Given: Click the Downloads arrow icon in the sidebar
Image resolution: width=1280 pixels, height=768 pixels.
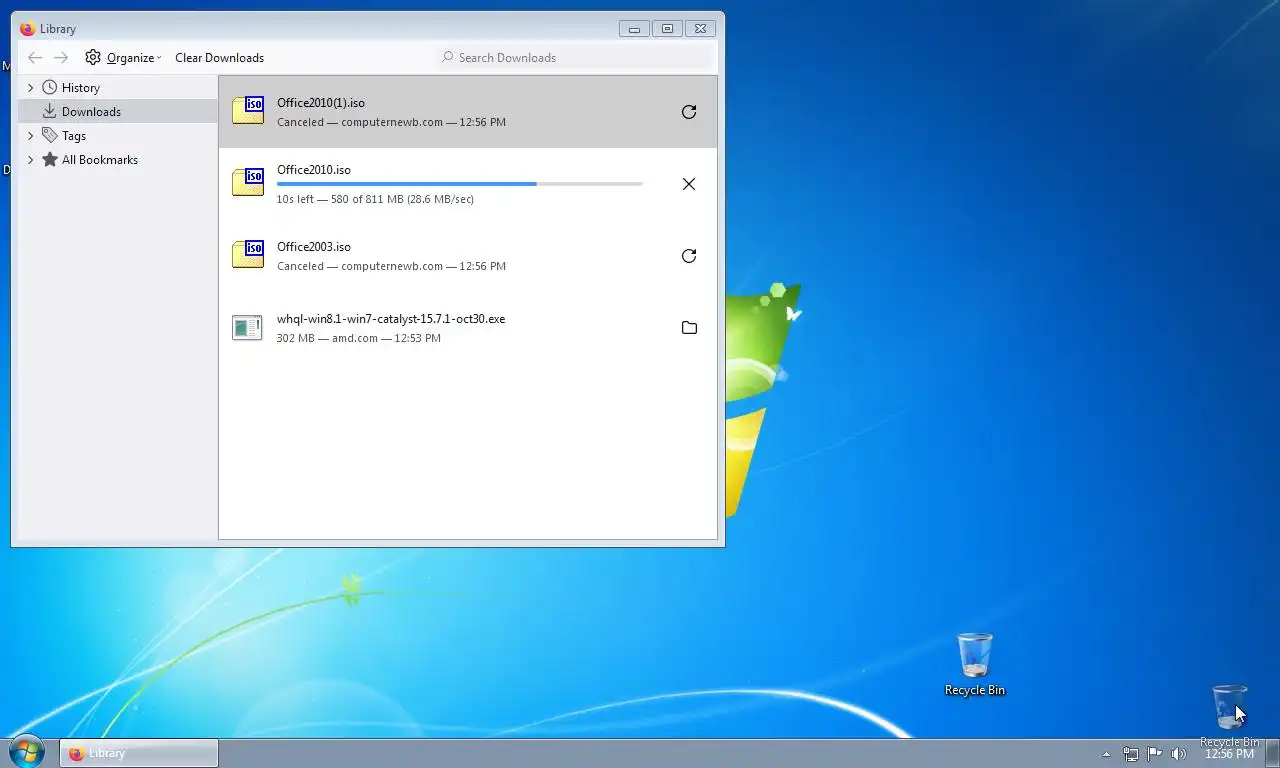Looking at the screenshot, I should pyautogui.click(x=50, y=111).
